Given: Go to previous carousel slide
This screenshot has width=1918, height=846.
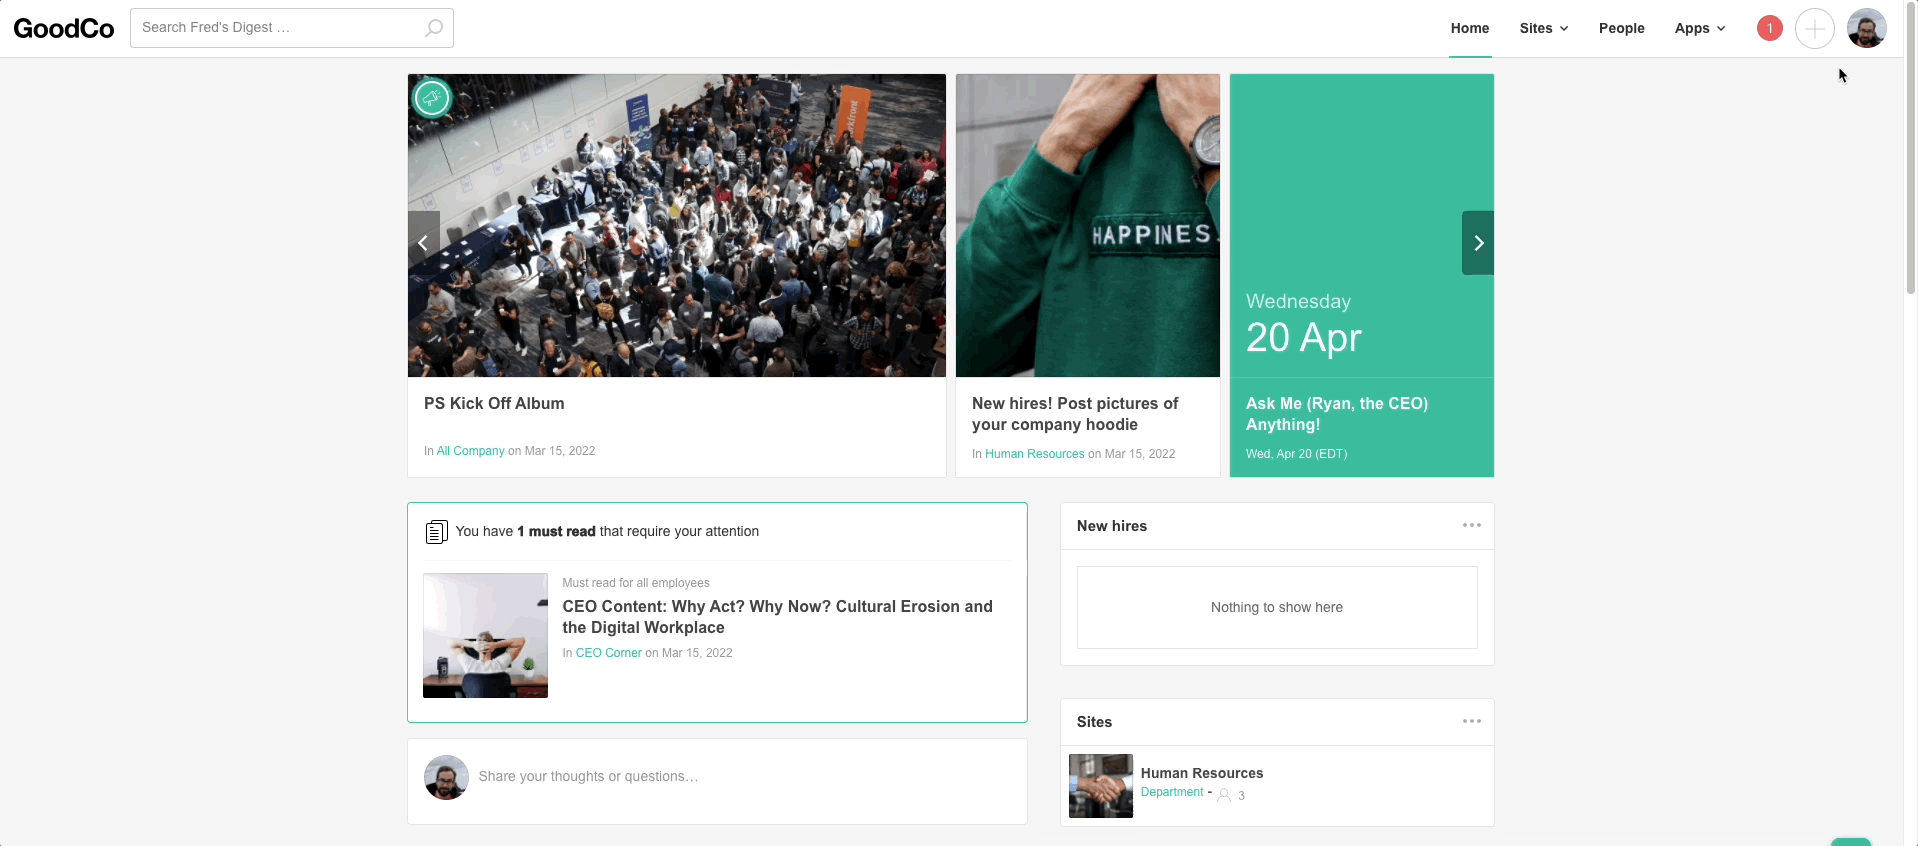Looking at the screenshot, I should click(423, 243).
